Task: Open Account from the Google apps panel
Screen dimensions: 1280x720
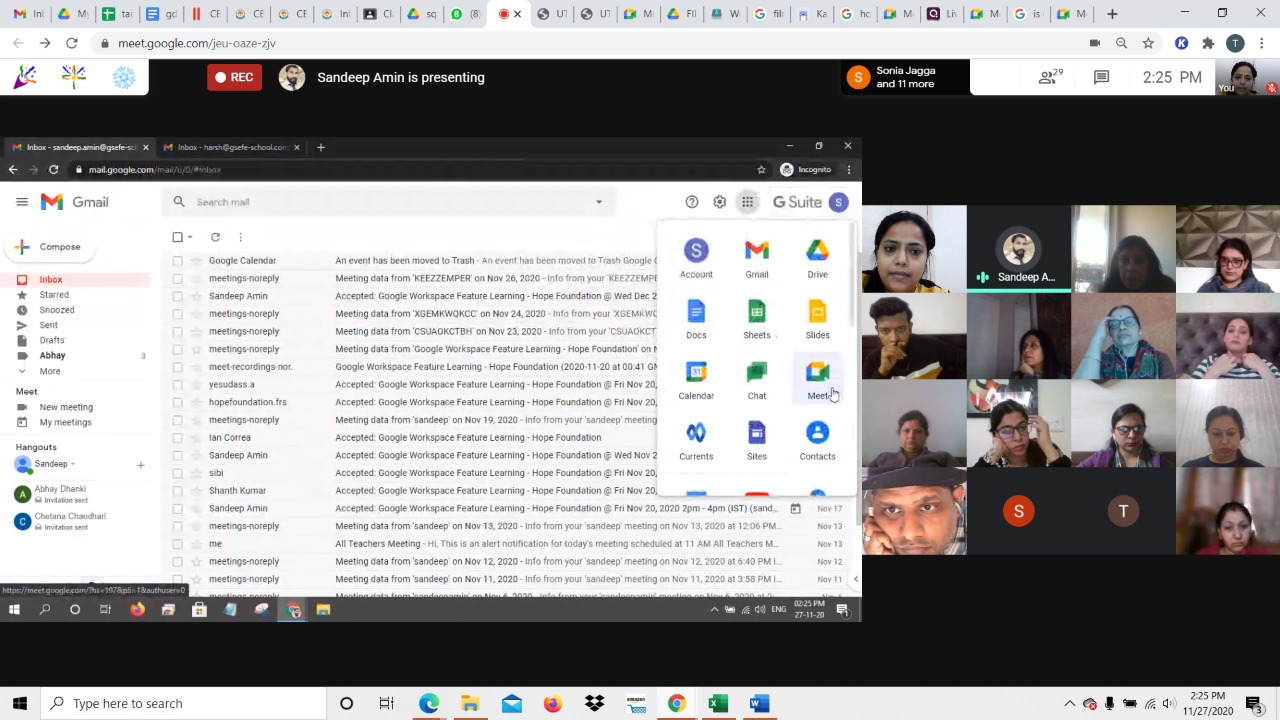Action: [x=696, y=258]
